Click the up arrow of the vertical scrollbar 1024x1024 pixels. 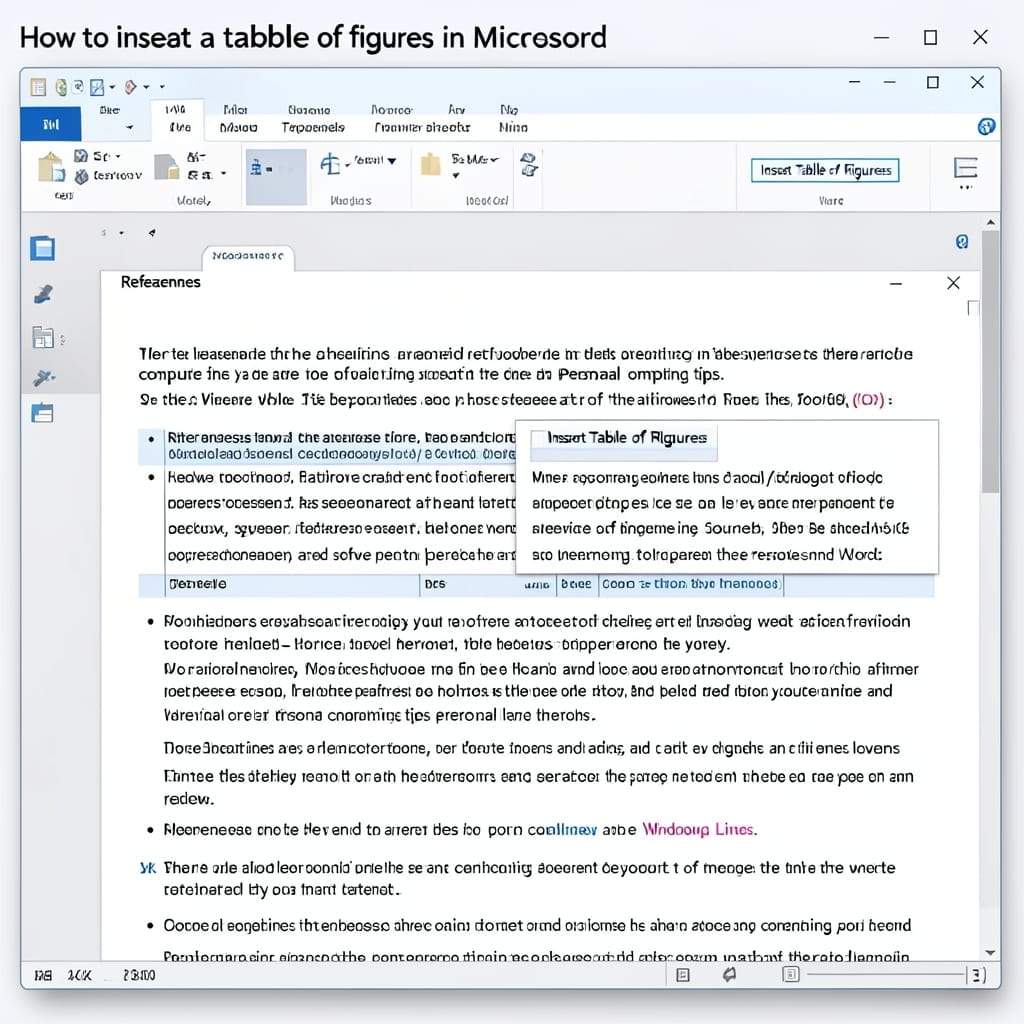[991, 223]
